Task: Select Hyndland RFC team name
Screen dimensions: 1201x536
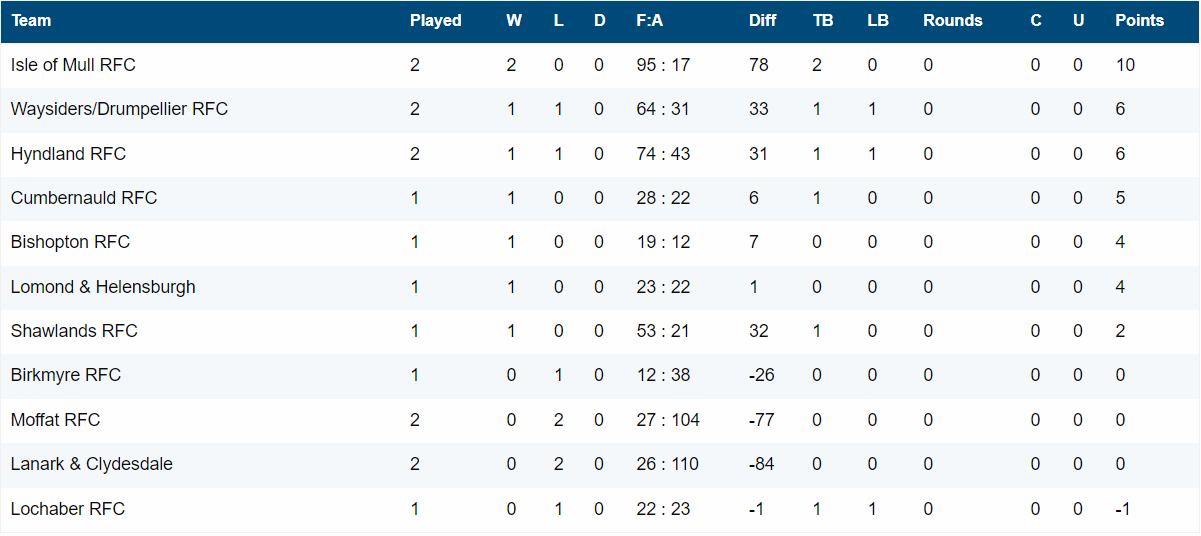Action: (x=68, y=154)
